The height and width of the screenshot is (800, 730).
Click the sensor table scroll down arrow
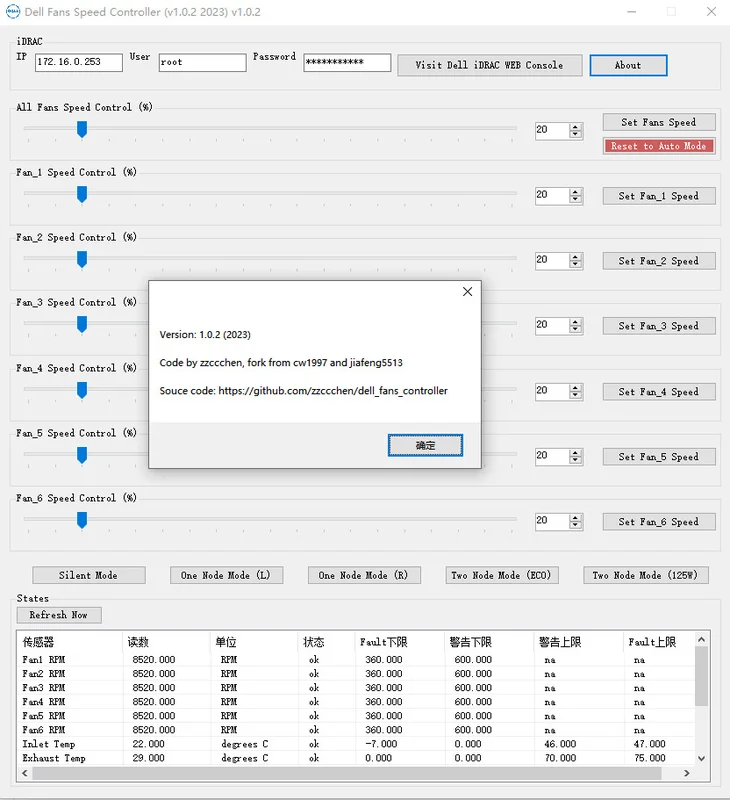701,758
